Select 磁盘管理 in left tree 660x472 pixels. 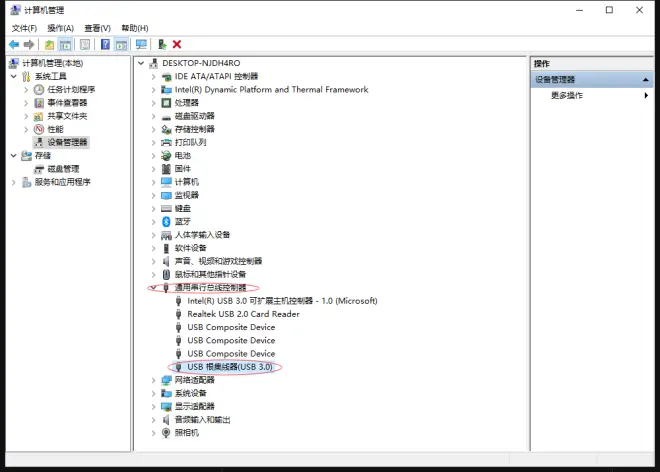(x=63, y=169)
